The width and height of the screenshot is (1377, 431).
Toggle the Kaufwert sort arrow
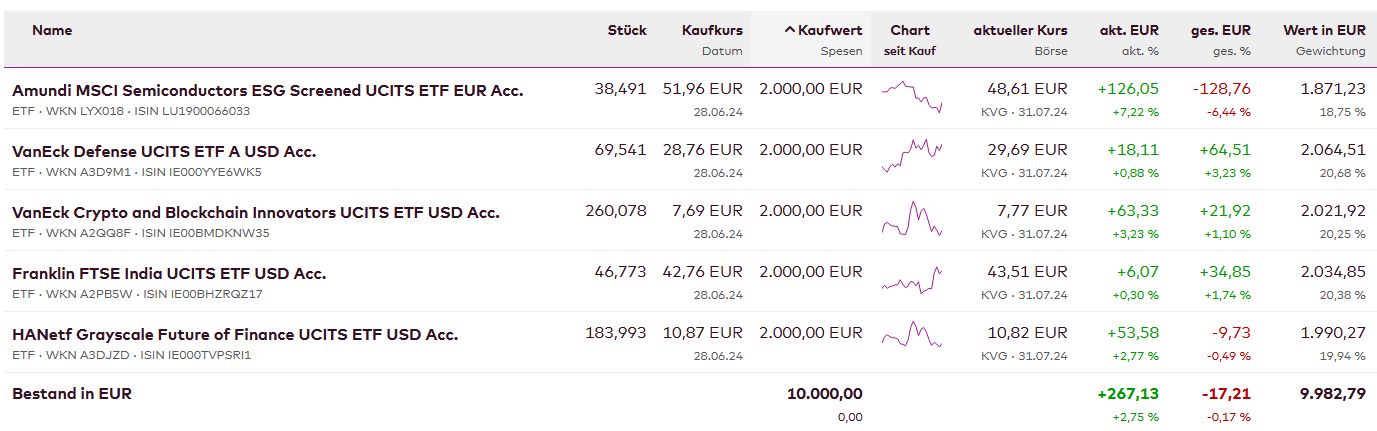790,31
